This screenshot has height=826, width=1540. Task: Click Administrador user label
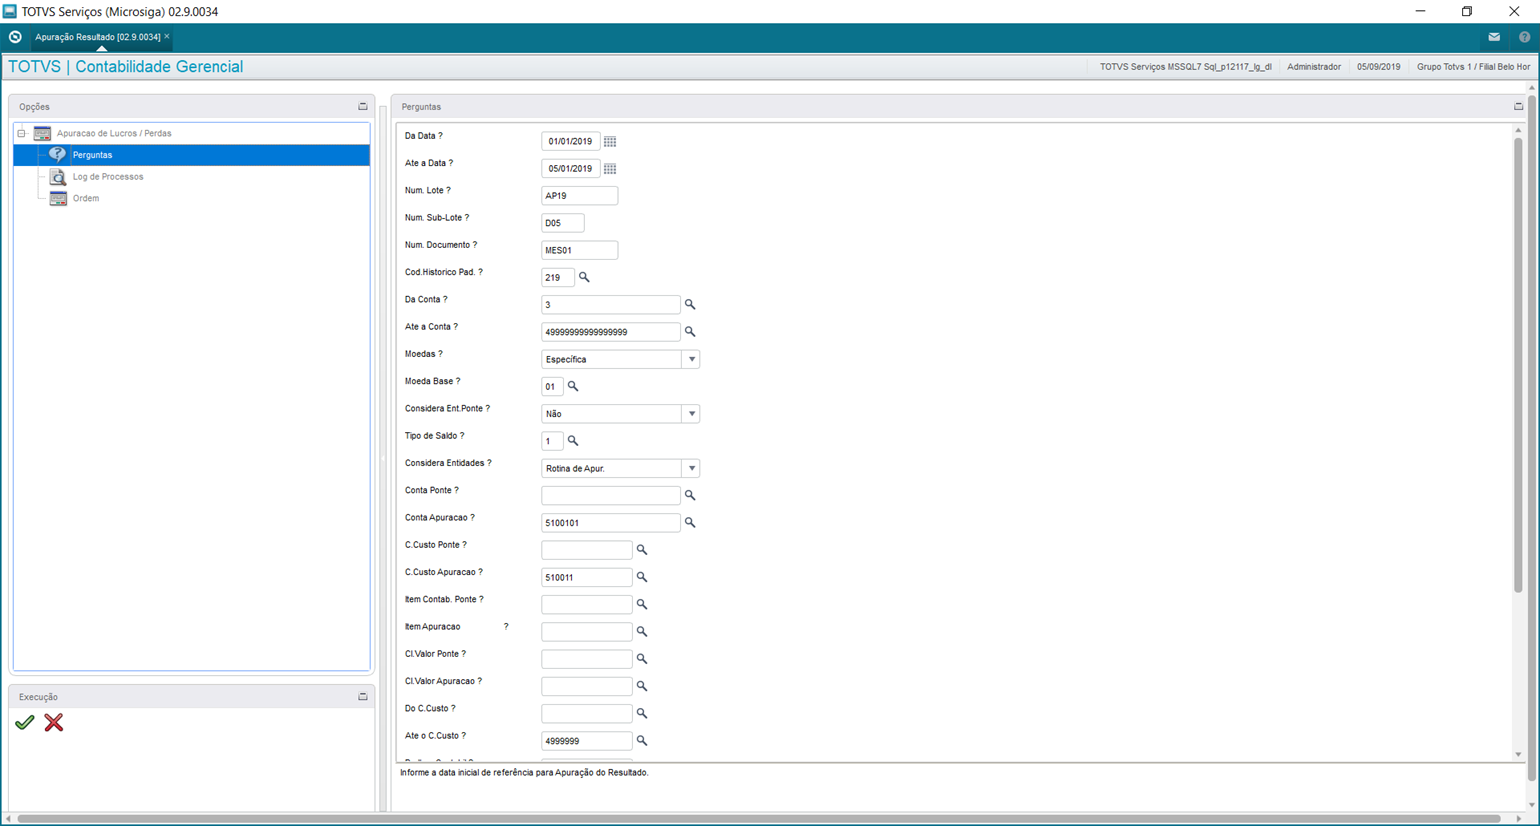[1314, 67]
